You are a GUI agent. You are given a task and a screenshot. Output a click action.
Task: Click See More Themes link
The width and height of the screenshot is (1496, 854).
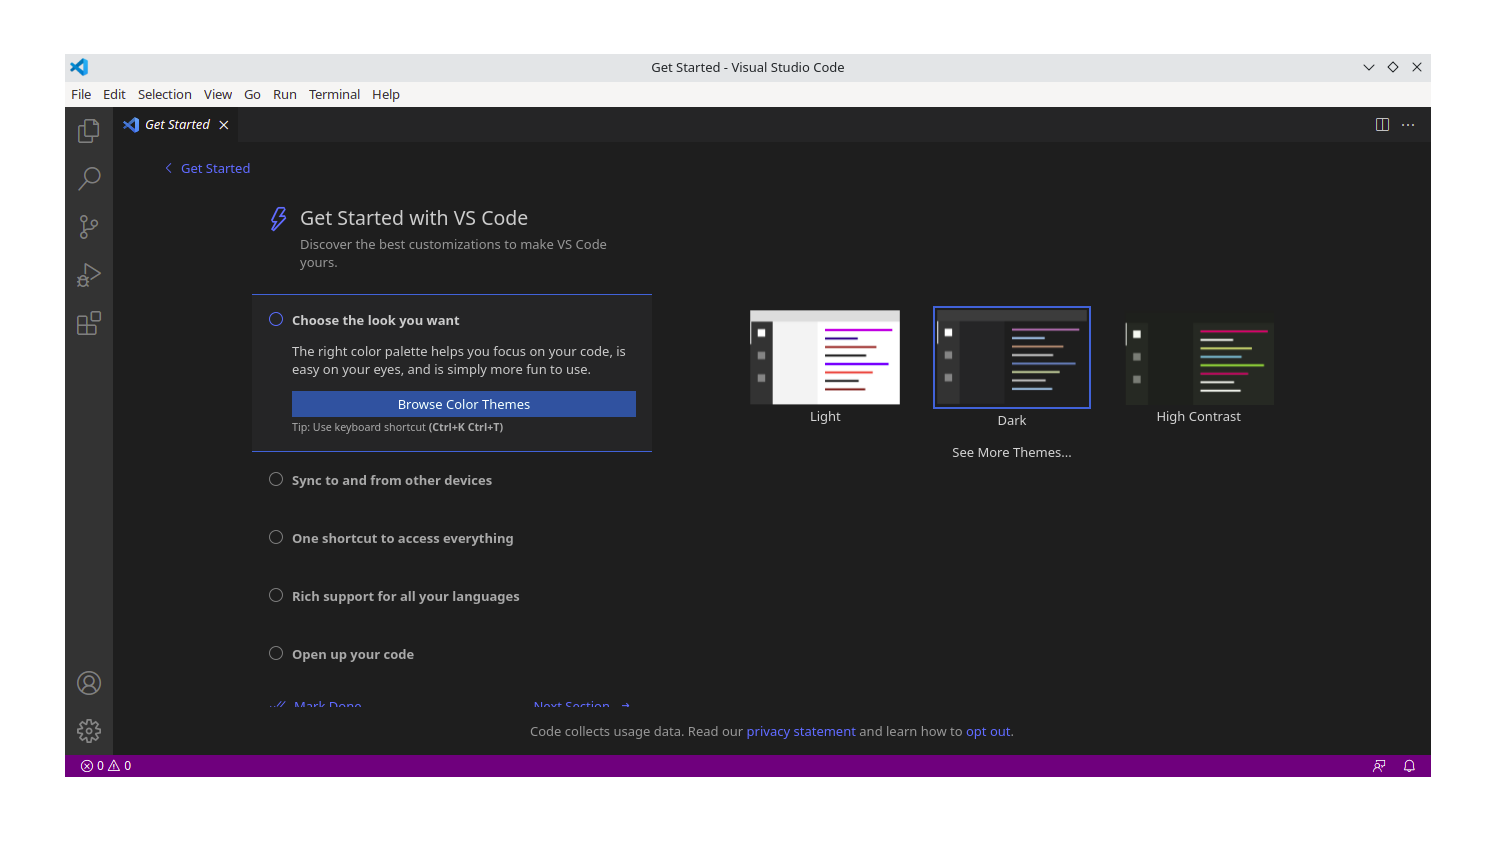(1011, 453)
